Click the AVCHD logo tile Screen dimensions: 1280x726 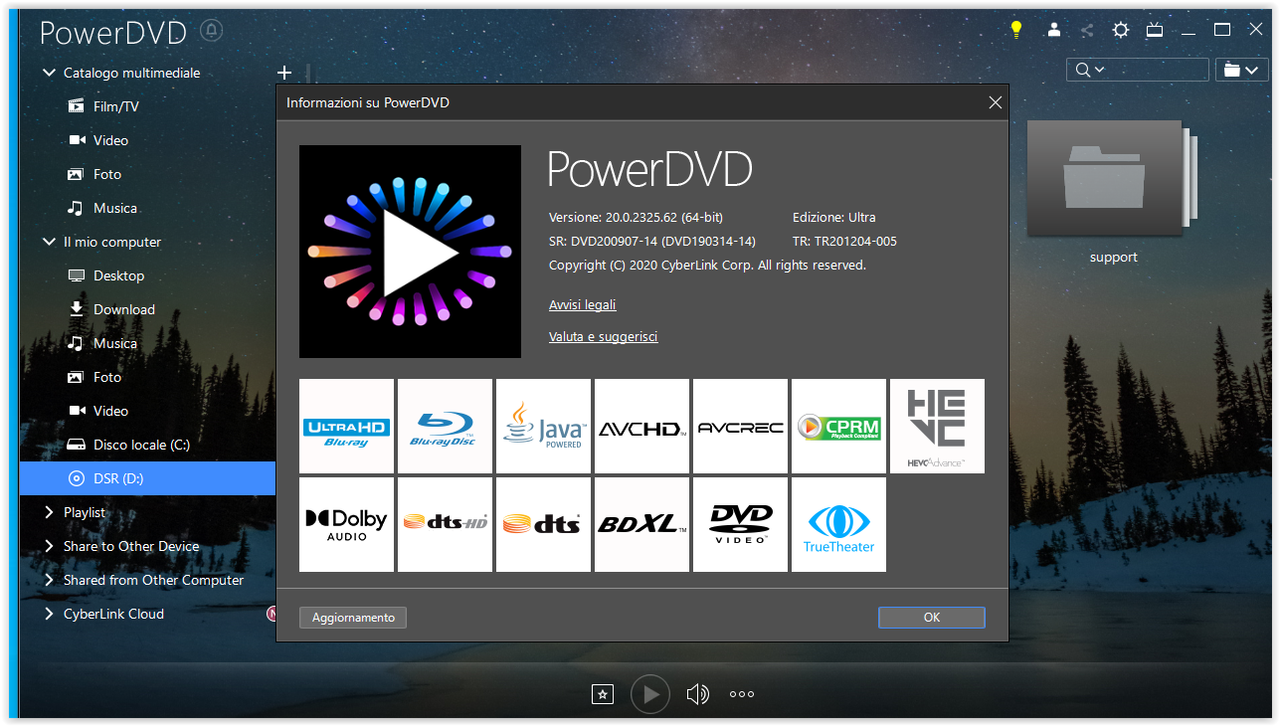click(x=642, y=426)
